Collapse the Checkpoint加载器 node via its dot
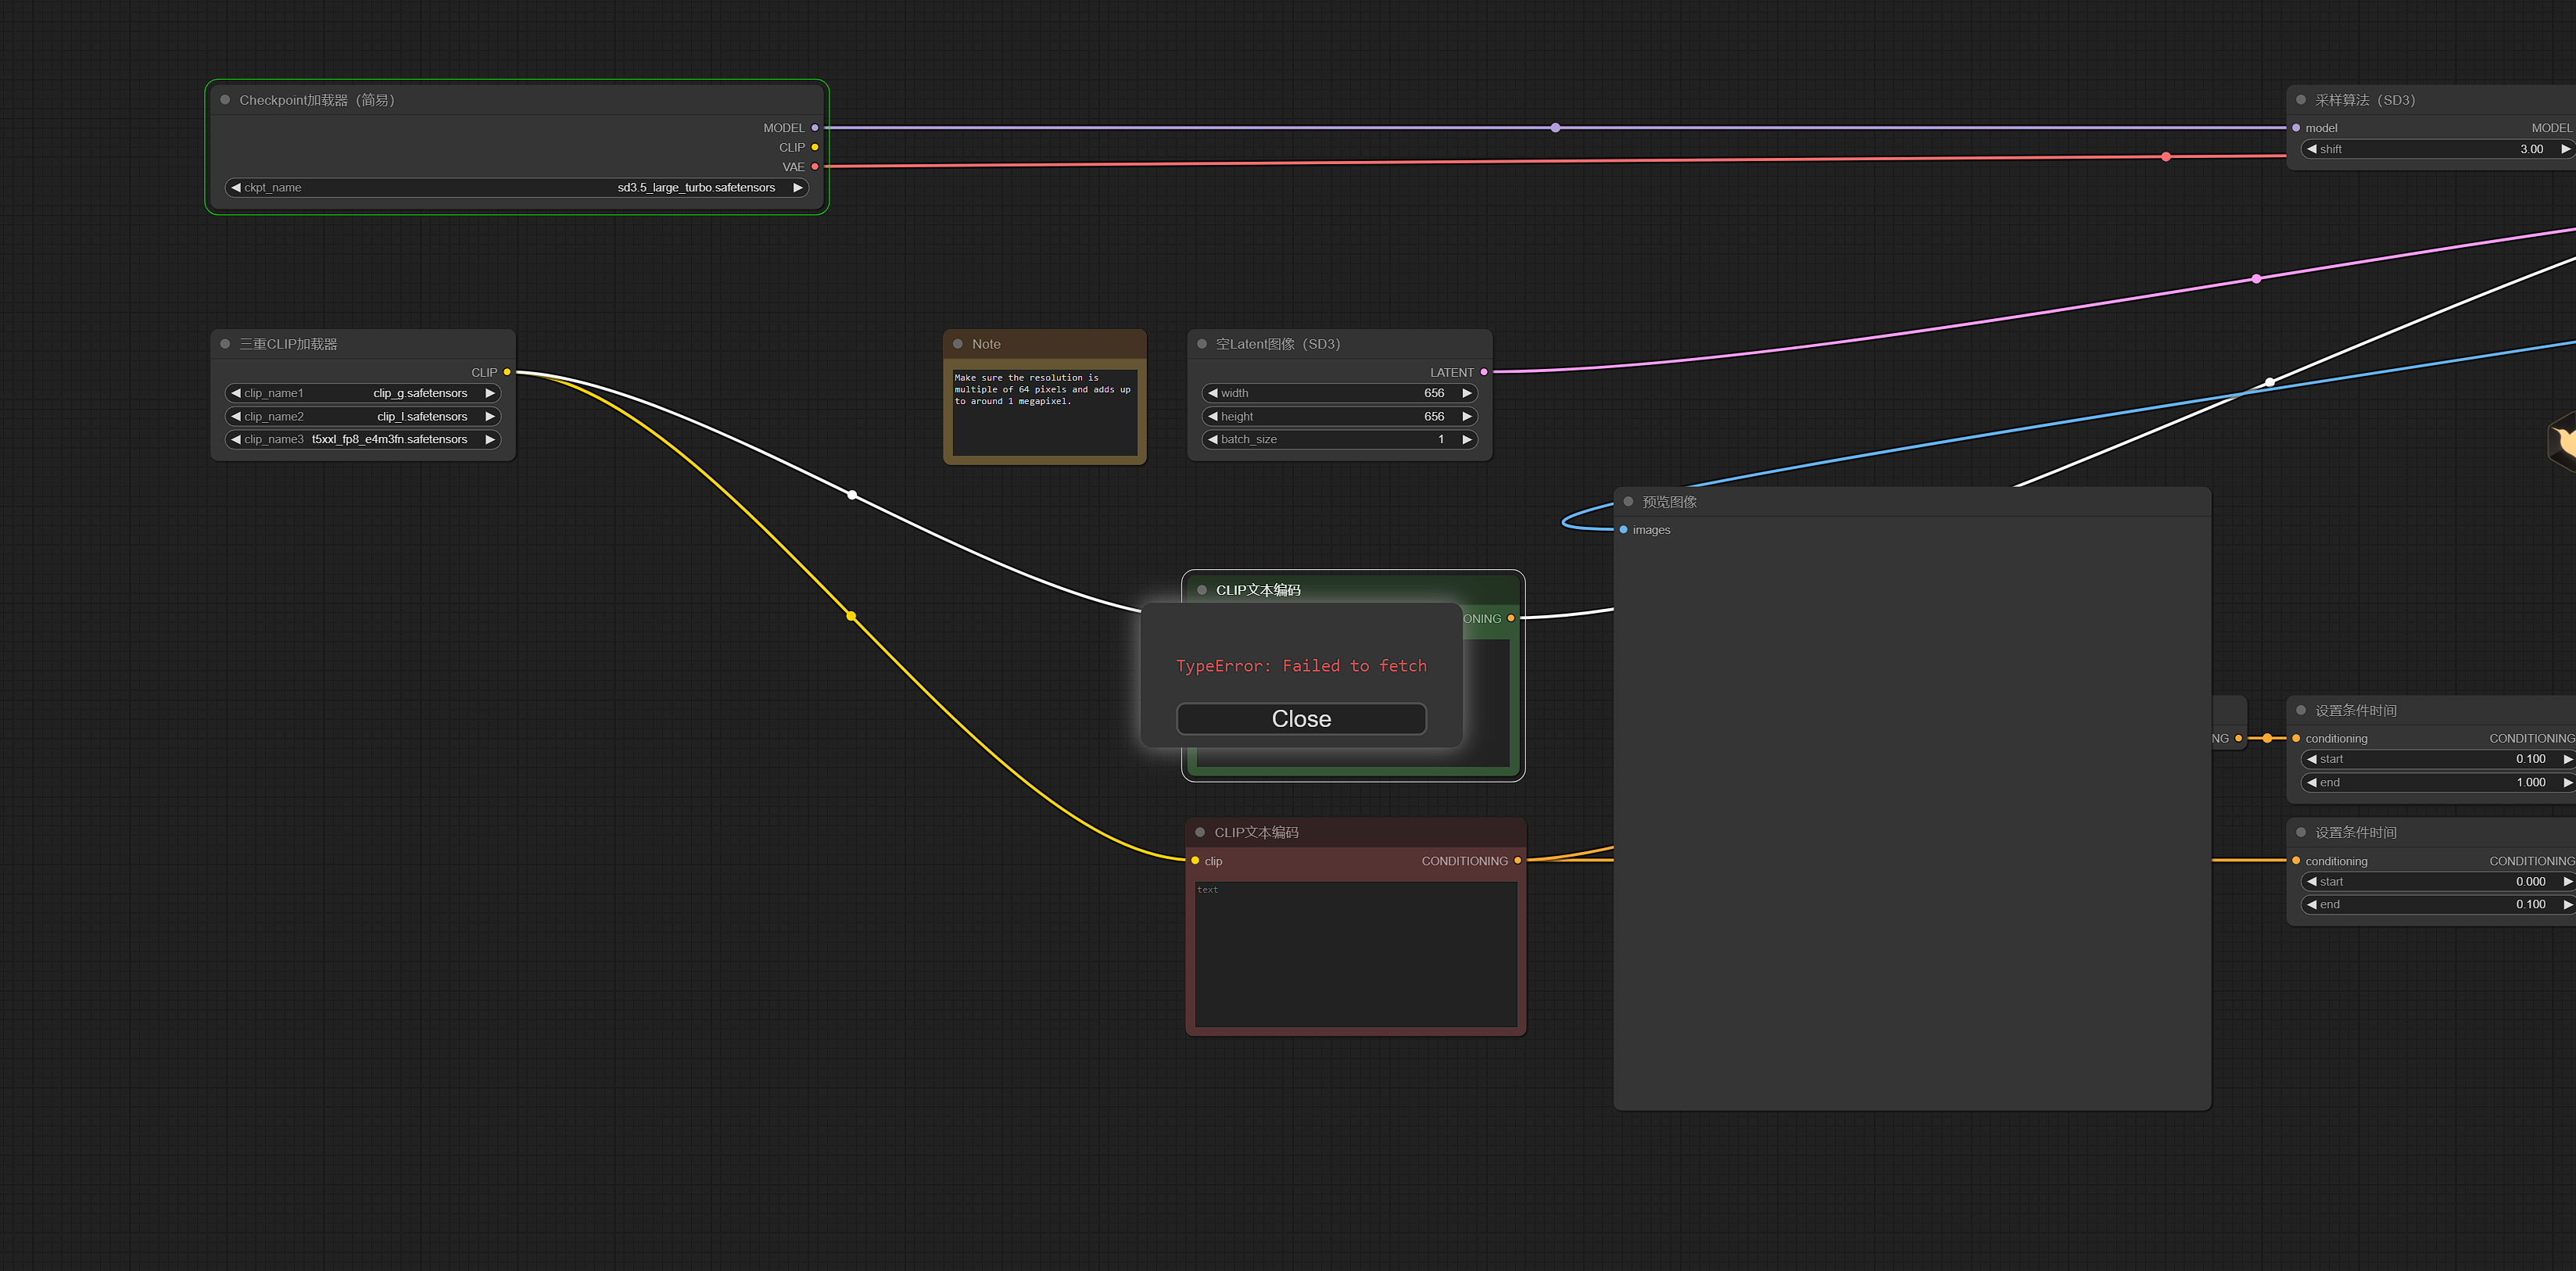Screen dimensions: 2576x1271 click(x=225, y=100)
